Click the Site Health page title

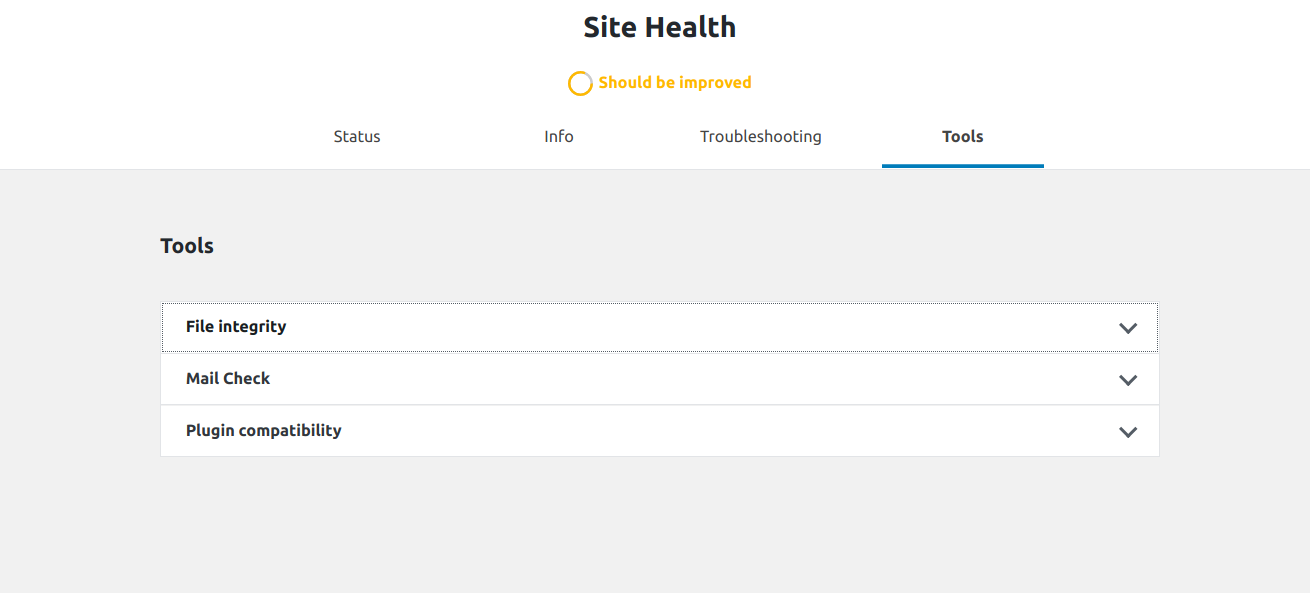pyautogui.click(x=660, y=27)
